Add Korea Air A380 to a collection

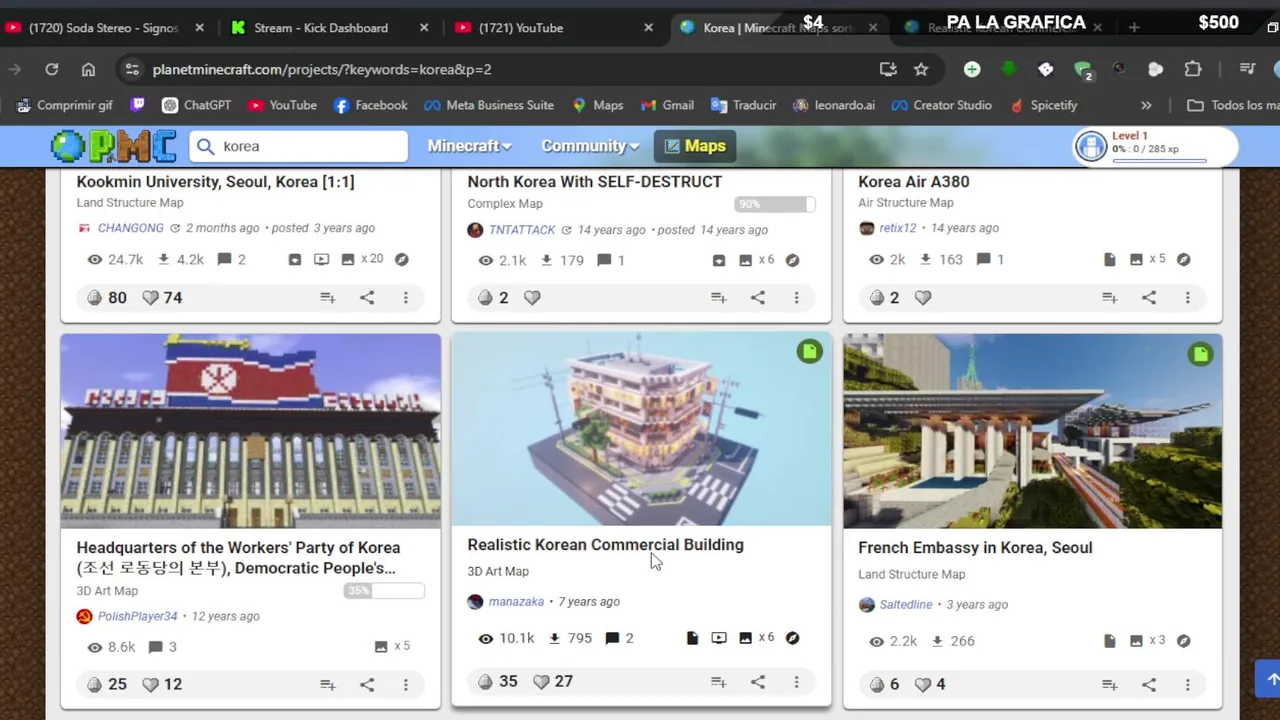(x=1109, y=298)
